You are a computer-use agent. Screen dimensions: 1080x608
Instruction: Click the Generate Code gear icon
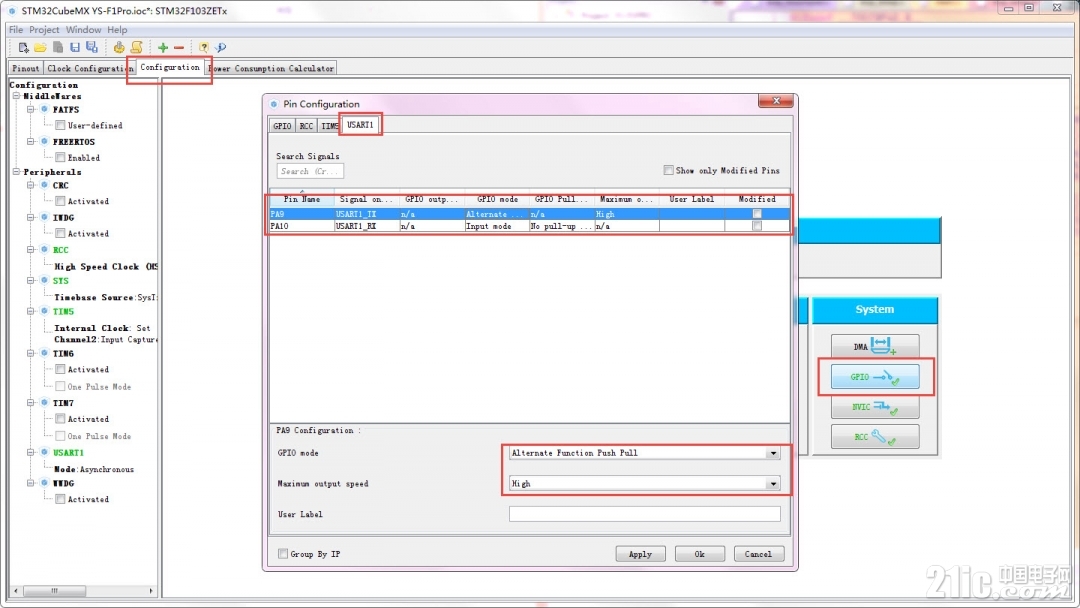point(119,48)
